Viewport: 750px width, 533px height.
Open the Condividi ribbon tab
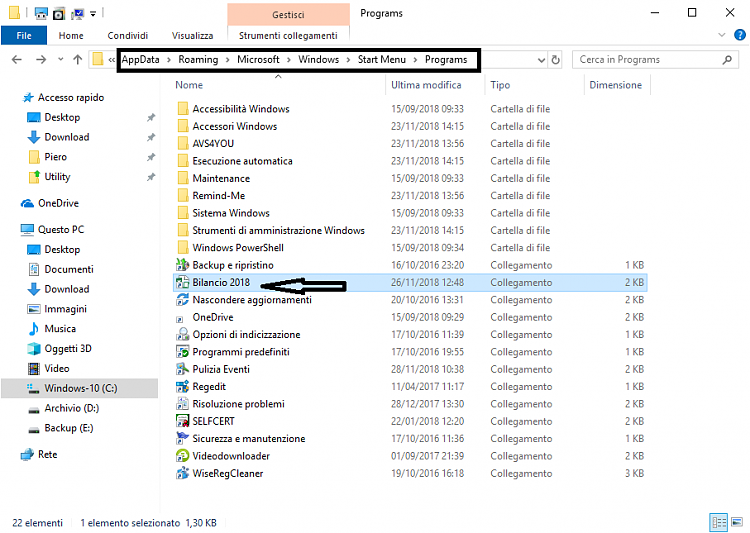[128, 35]
